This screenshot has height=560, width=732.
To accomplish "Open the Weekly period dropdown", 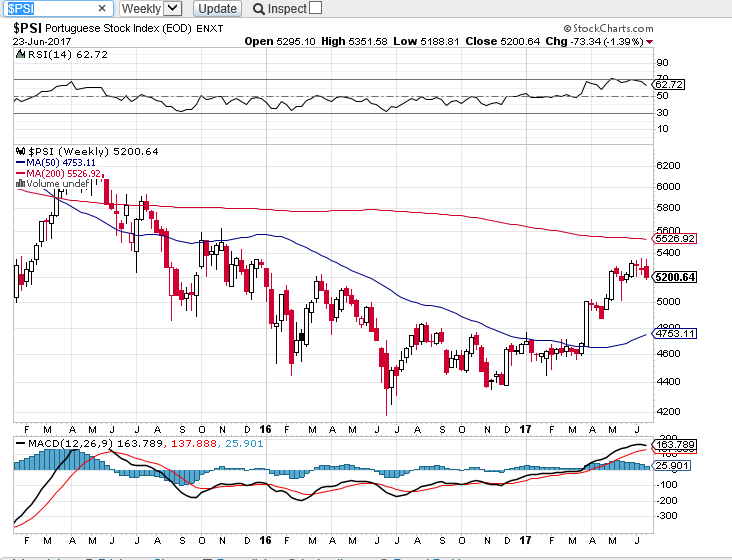I will point(150,8).
